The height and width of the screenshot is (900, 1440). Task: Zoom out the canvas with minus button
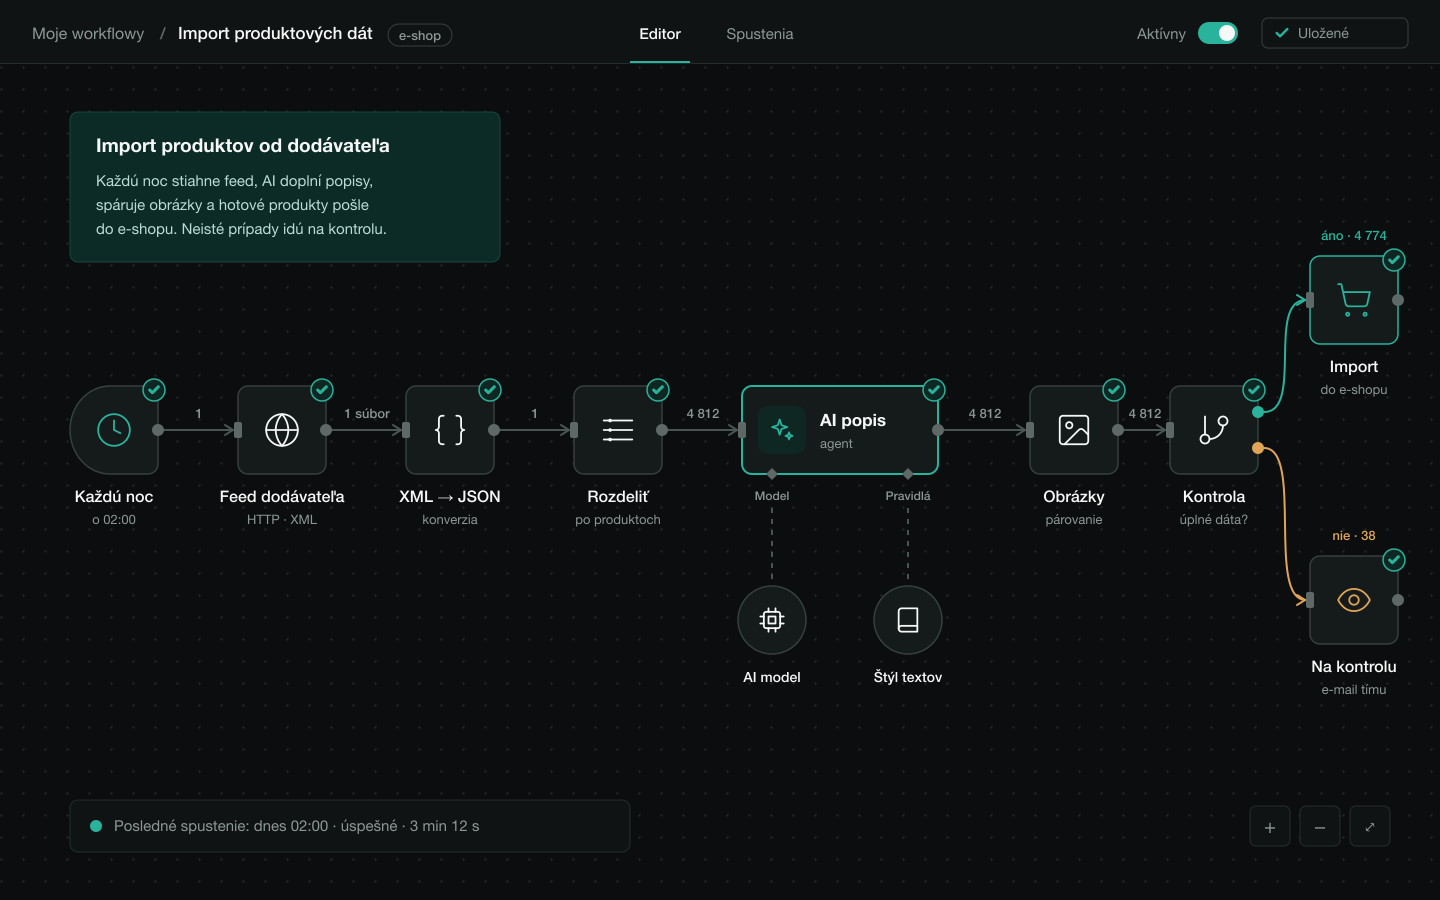pos(1320,827)
